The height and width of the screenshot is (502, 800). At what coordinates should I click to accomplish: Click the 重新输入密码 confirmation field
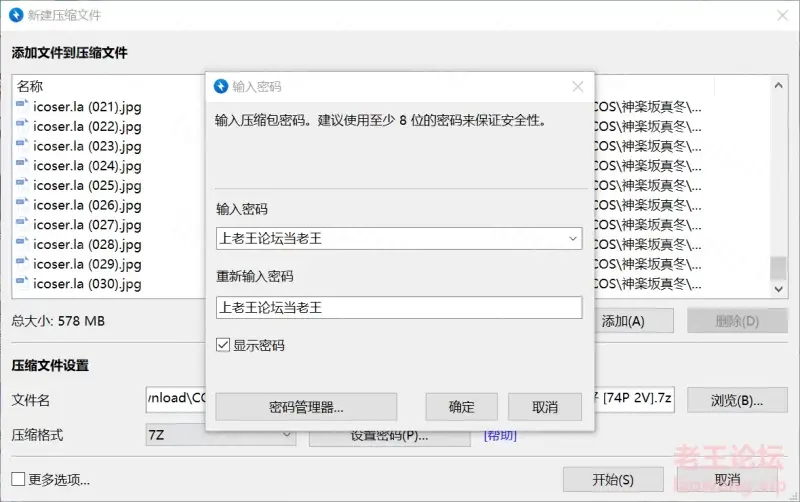click(399, 308)
